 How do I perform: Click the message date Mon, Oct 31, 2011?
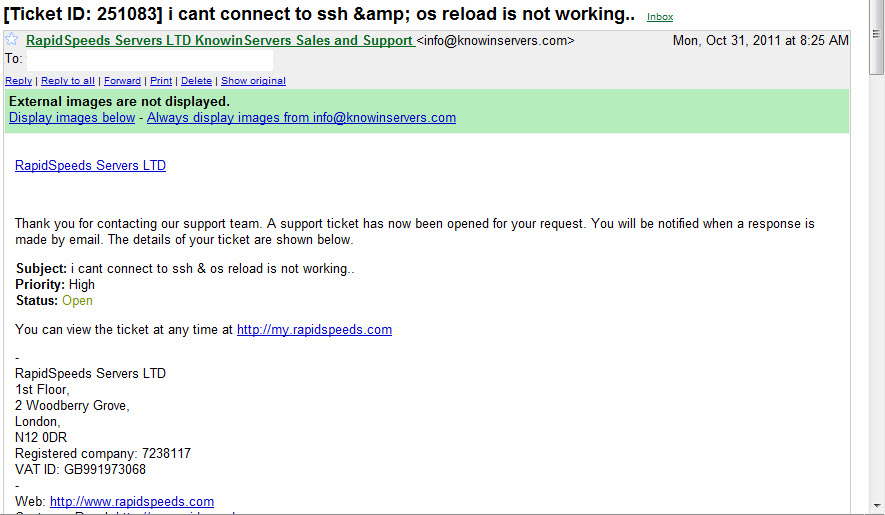(x=760, y=41)
